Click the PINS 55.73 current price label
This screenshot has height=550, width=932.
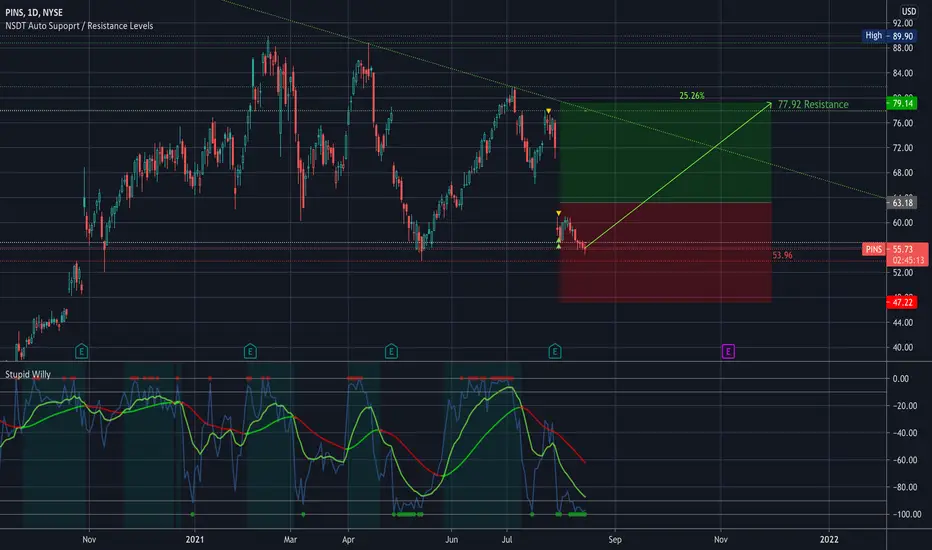895,249
